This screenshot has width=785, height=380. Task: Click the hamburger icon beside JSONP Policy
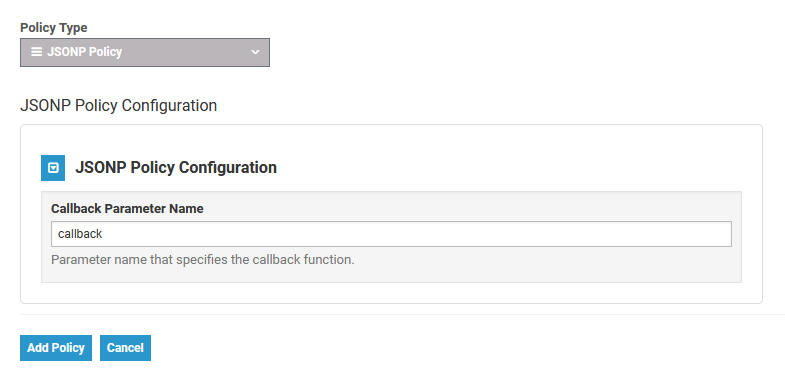coord(37,52)
